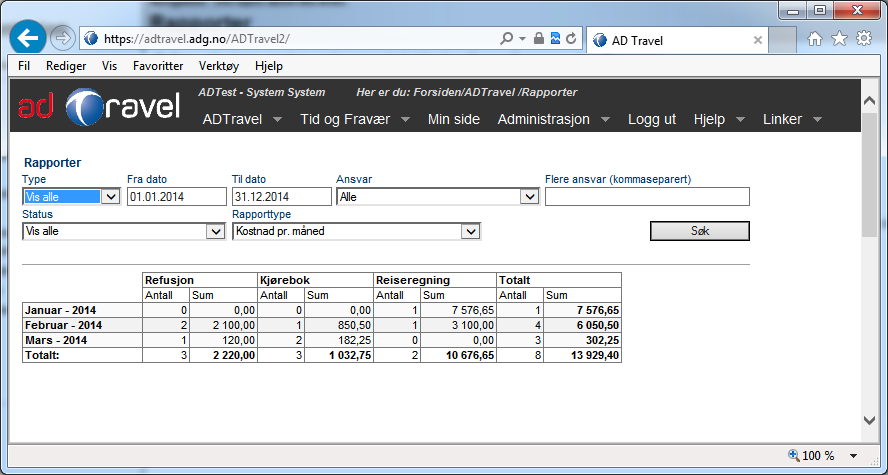Image resolution: width=888 pixels, height=475 pixels.
Task: Open the Rediger menu
Action: (x=66, y=66)
